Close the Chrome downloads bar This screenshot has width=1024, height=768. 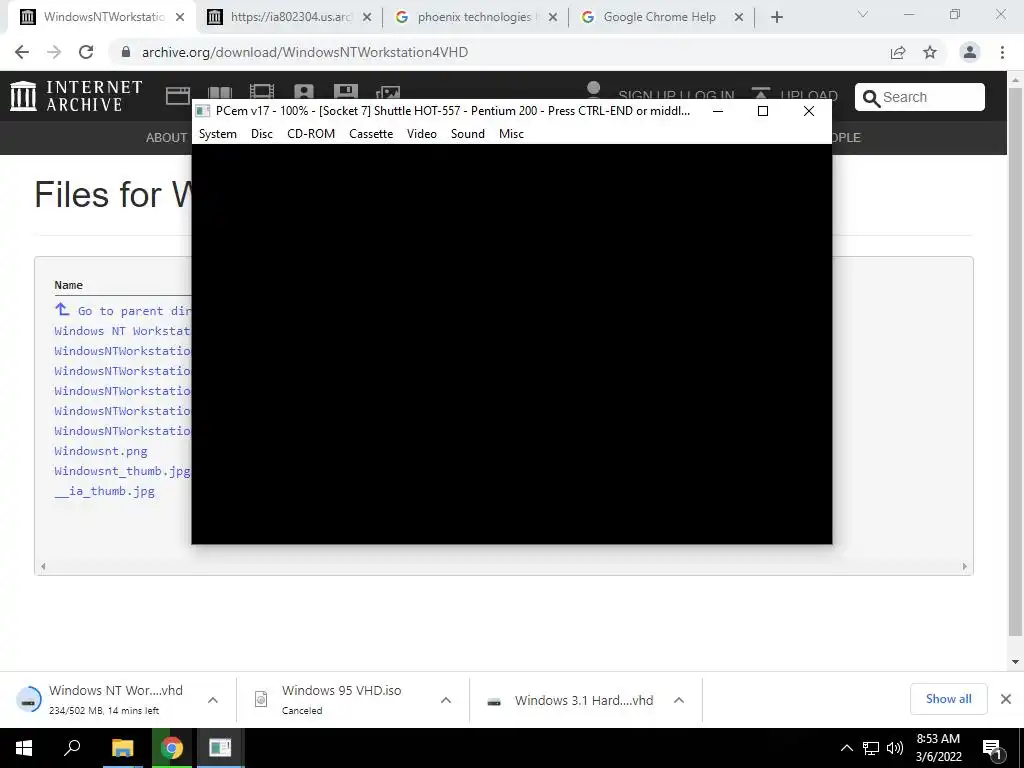coord(1006,699)
